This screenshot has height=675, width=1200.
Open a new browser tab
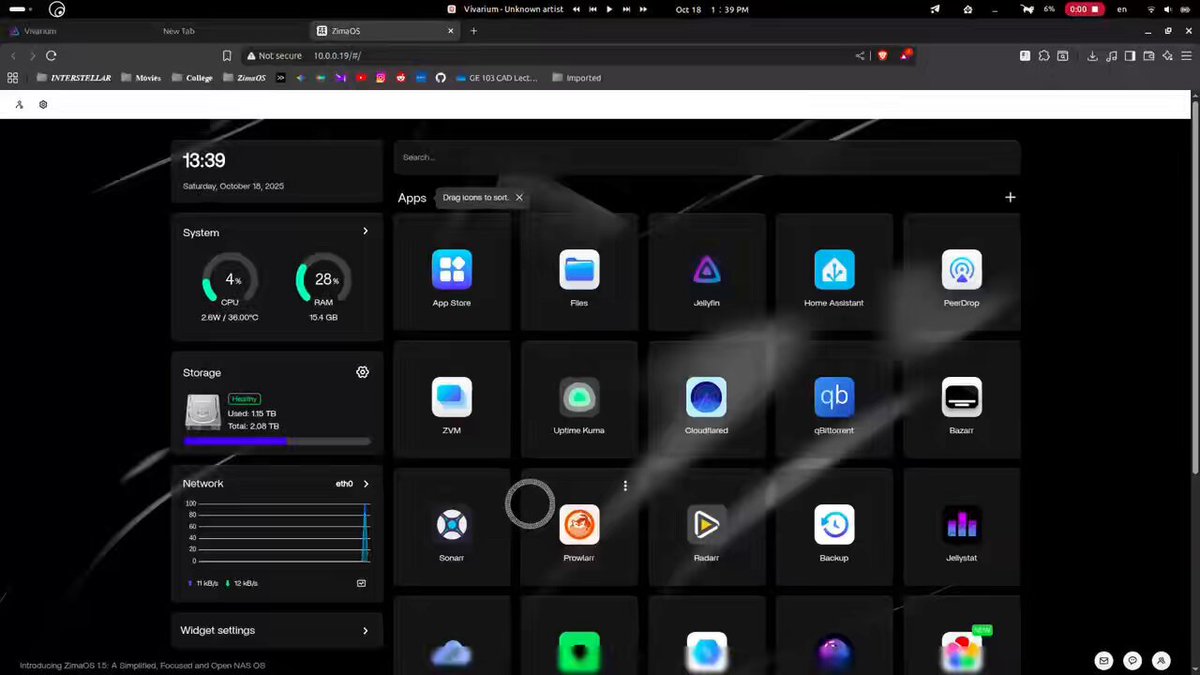(473, 31)
